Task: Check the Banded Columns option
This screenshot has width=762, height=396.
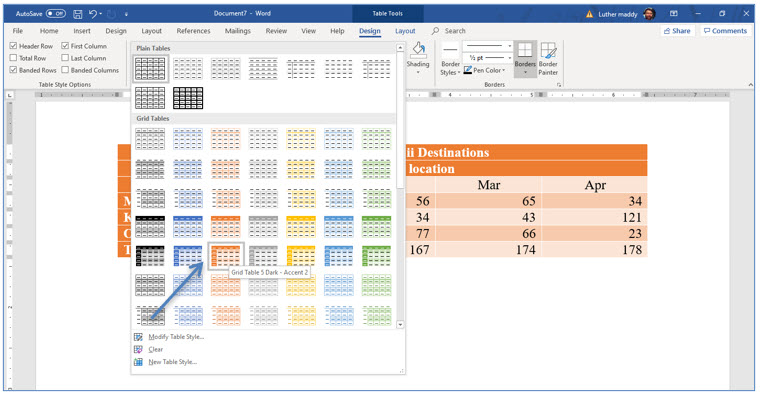Action: click(x=65, y=70)
